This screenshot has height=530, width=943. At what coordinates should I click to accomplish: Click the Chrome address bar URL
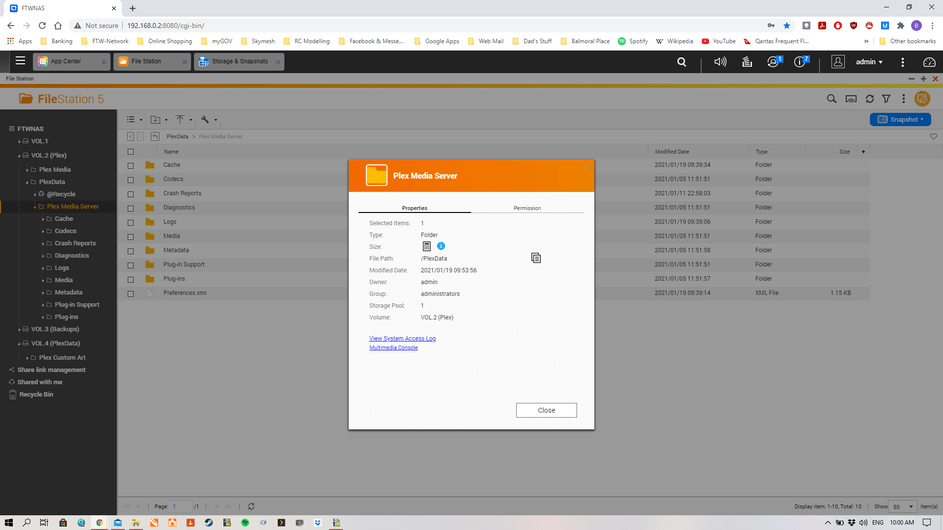(x=165, y=25)
